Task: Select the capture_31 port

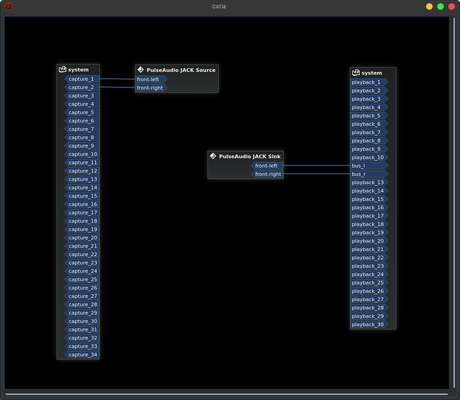Action: click(x=82, y=329)
